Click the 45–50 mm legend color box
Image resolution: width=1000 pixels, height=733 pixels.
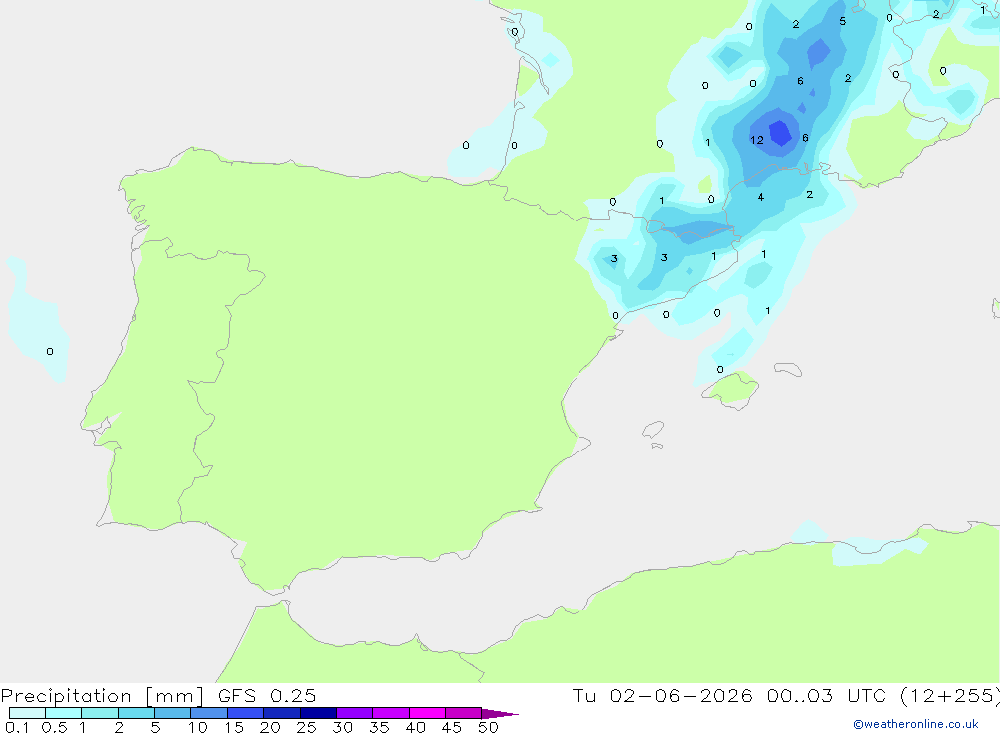463,713
